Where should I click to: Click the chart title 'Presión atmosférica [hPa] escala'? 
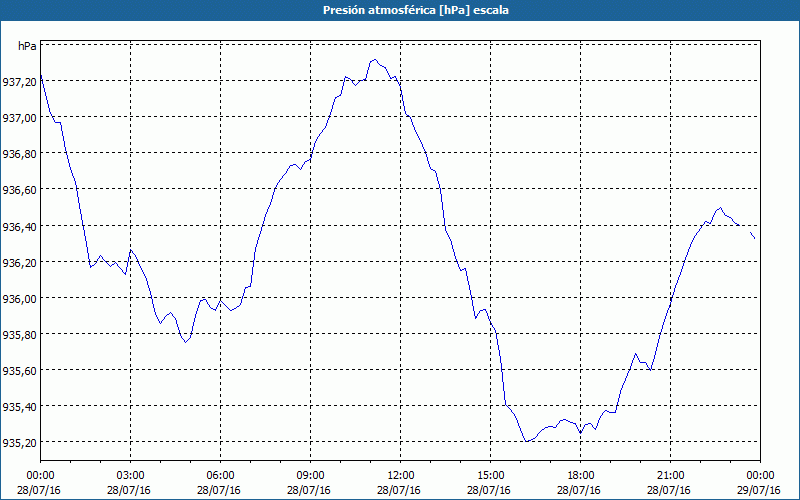416,10
